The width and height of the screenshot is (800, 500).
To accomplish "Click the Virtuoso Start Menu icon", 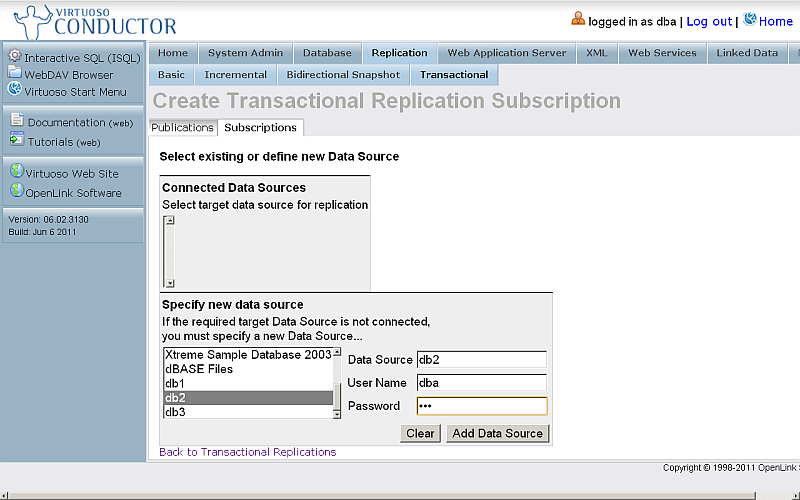I will pos(14,90).
